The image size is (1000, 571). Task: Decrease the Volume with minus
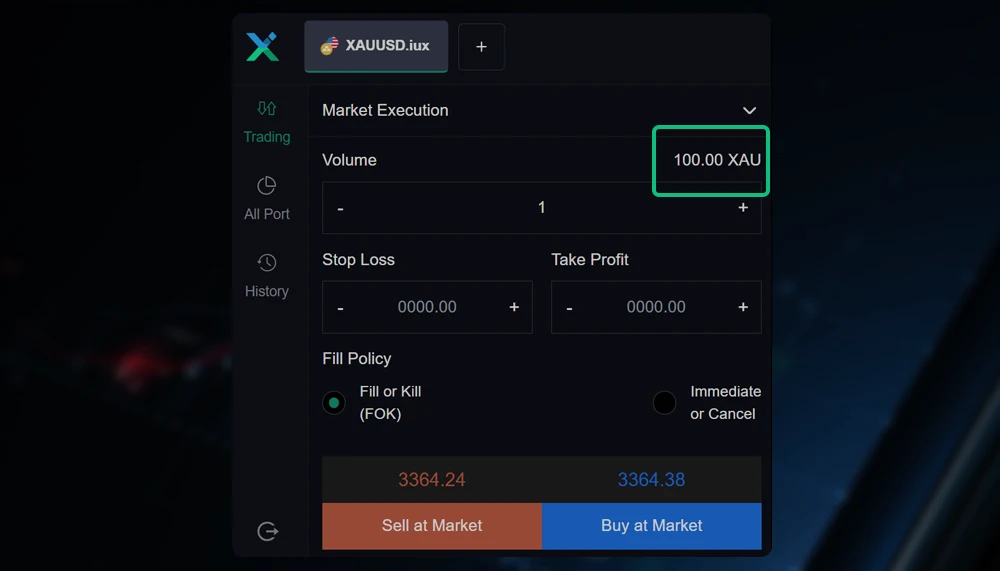(341, 208)
